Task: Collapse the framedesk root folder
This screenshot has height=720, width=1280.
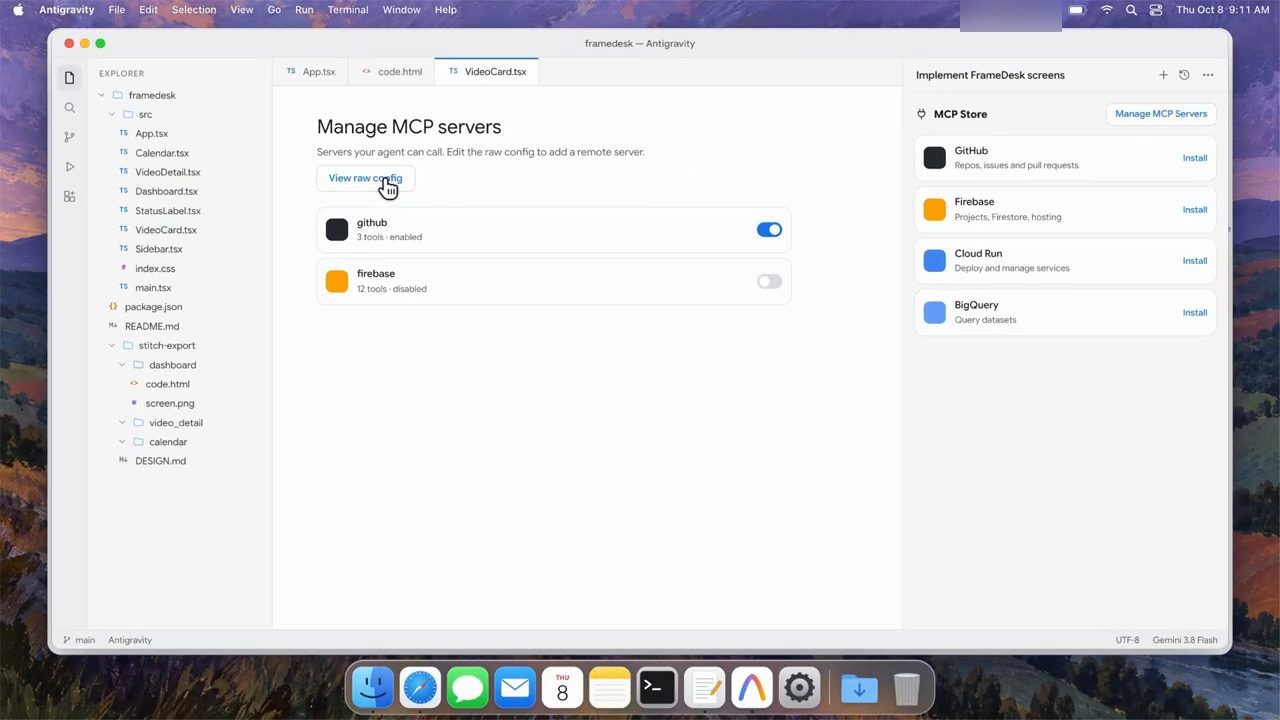Action: [x=102, y=95]
